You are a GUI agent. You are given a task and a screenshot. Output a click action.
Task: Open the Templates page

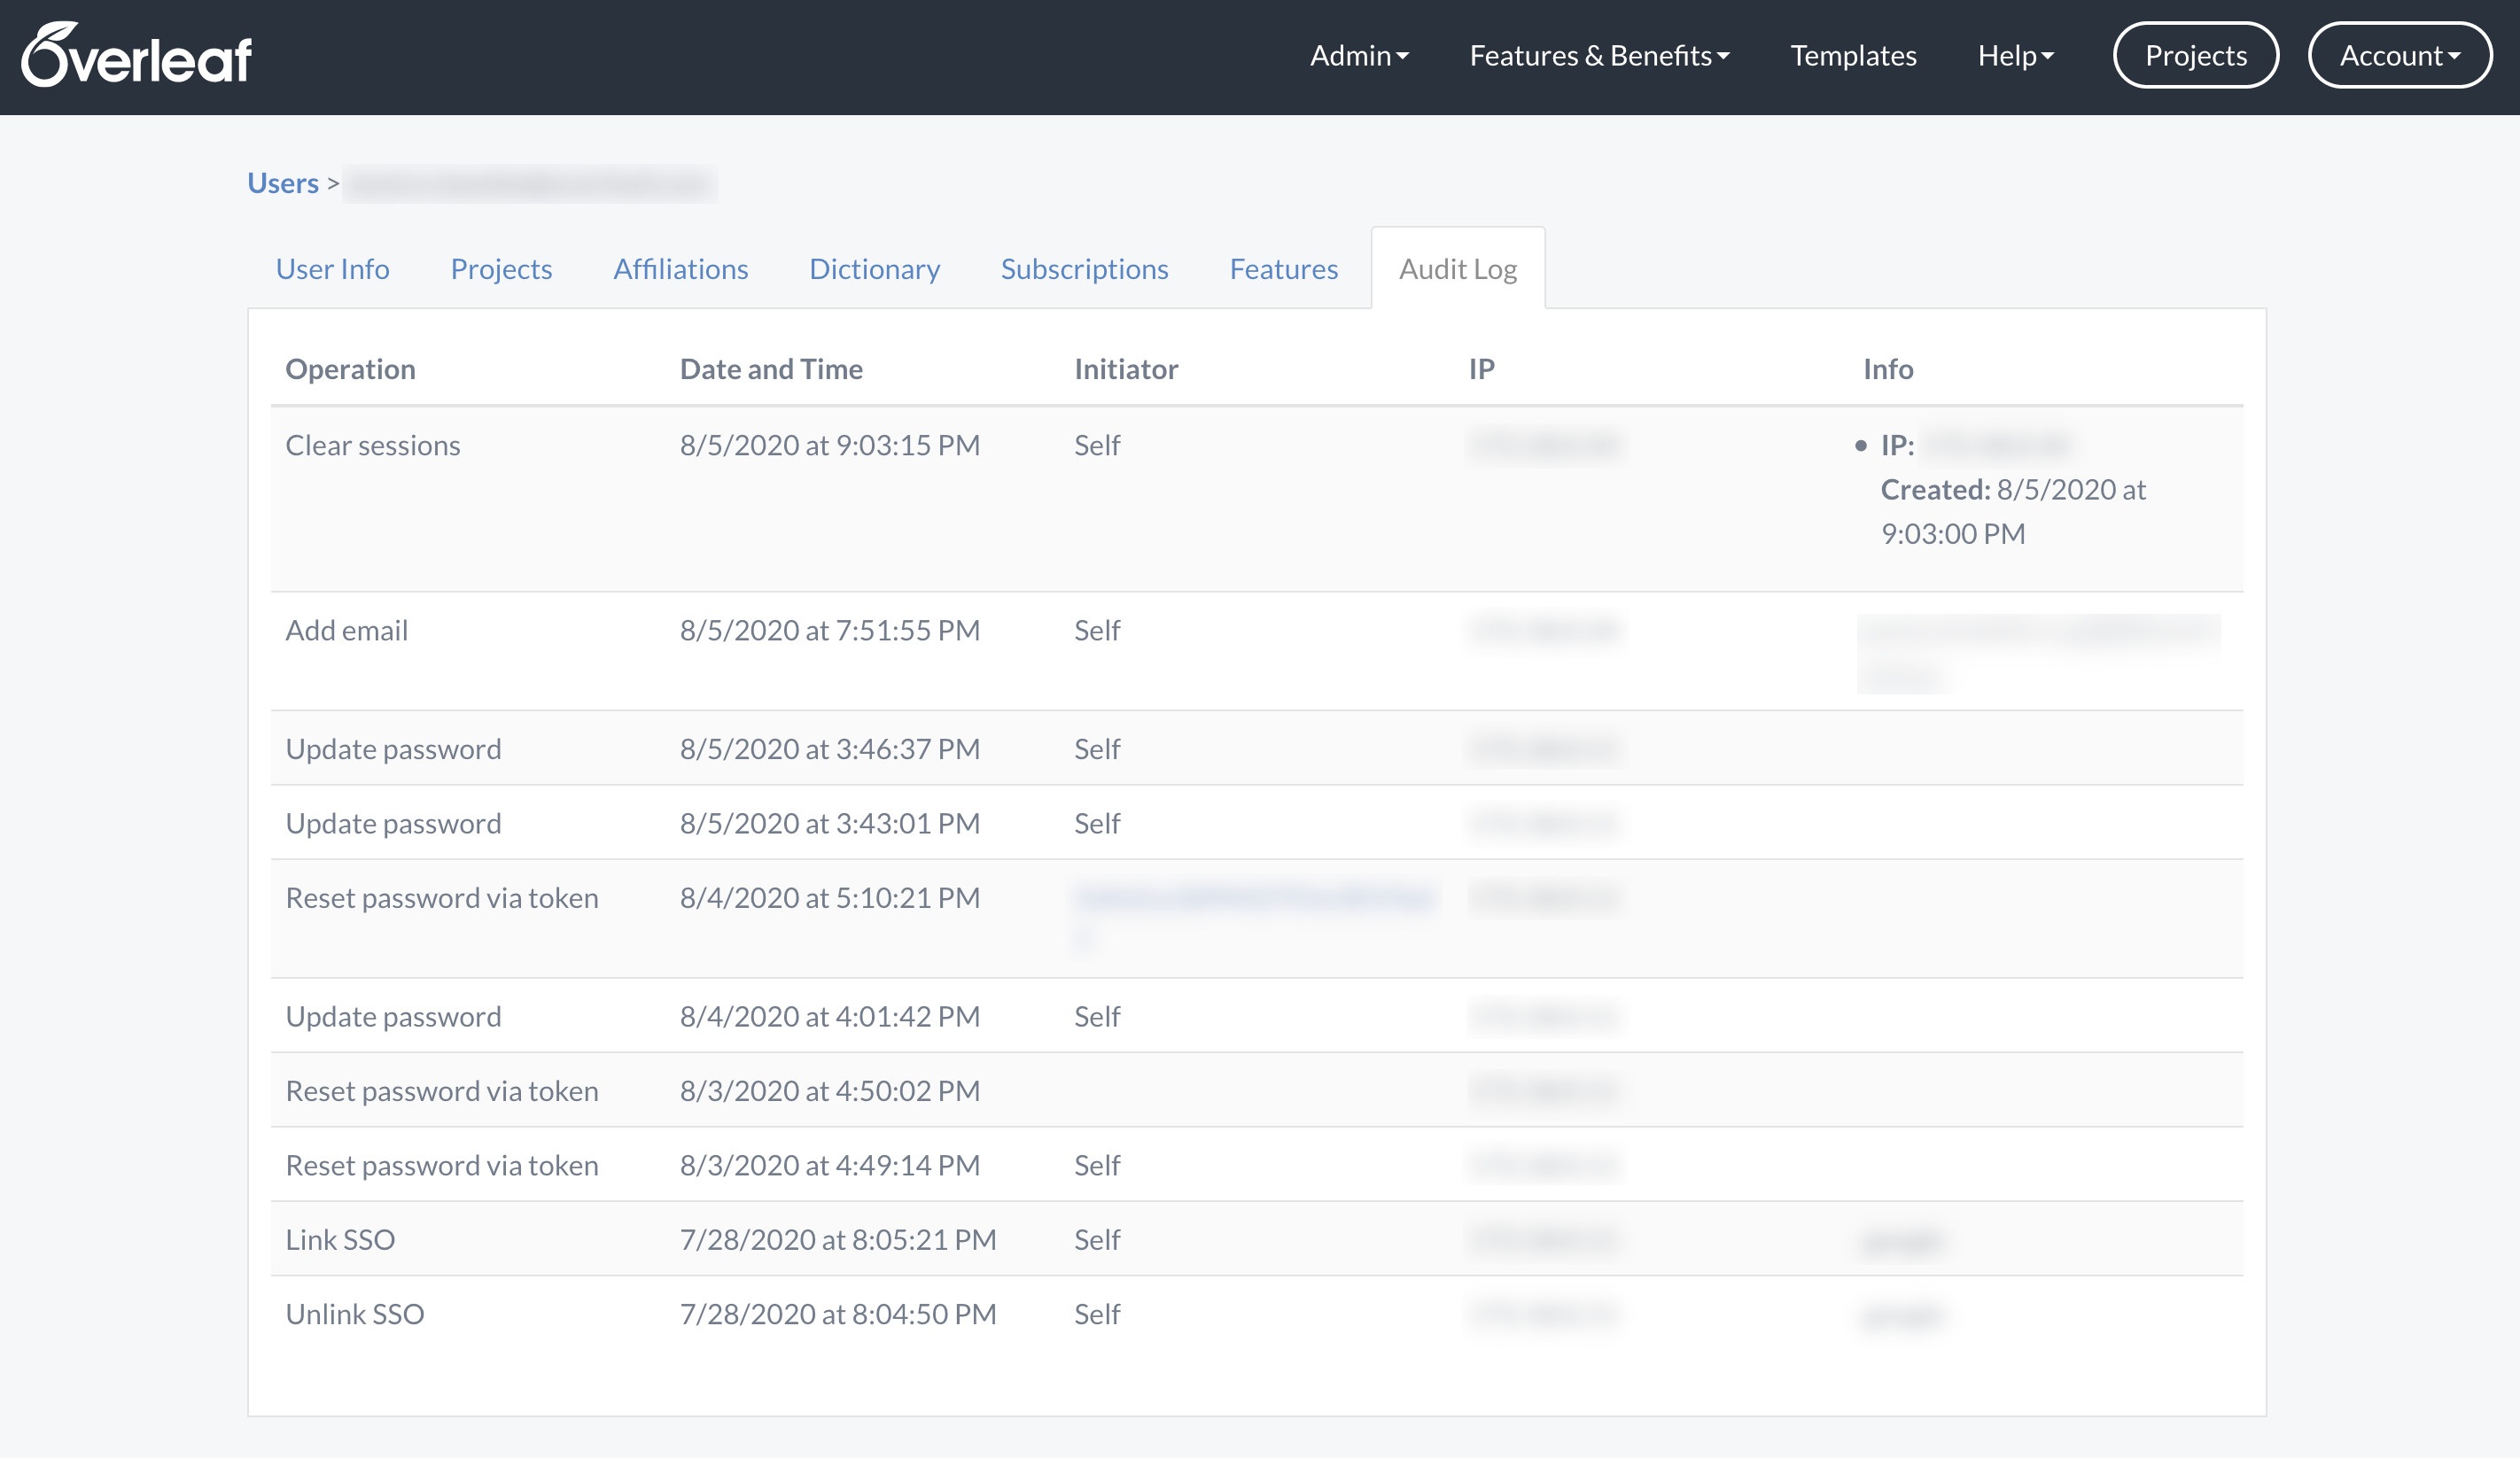(1853, 56)
